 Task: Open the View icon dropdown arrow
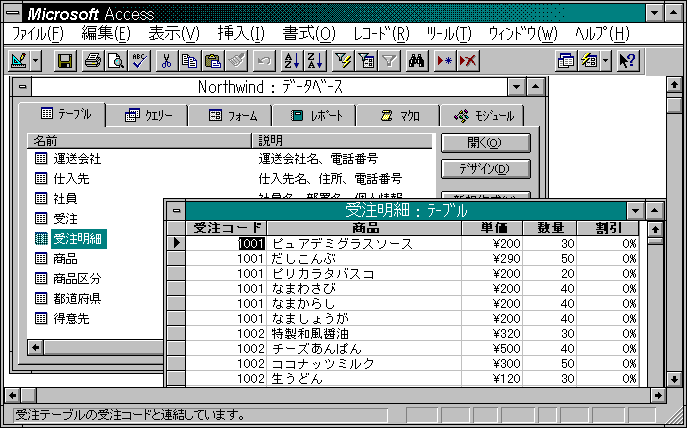[36, 61]
